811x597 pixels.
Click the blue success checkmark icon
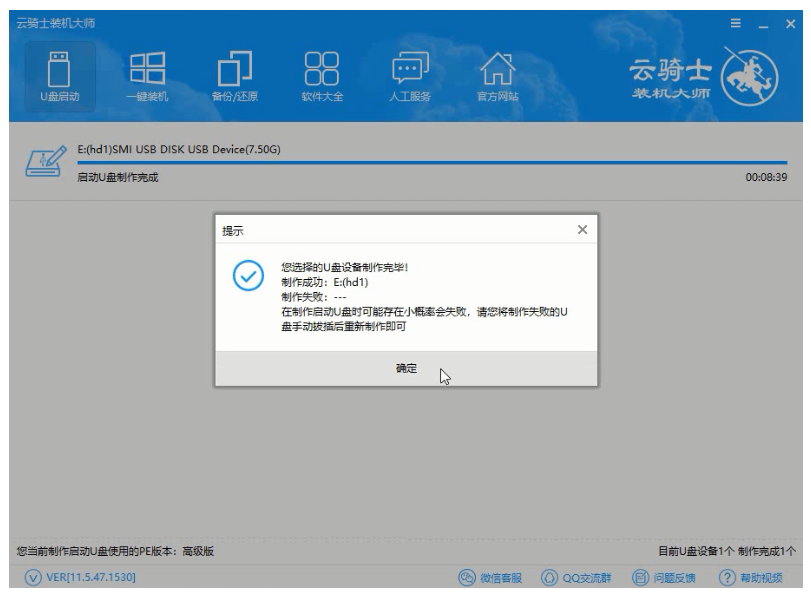click(247, 276)
